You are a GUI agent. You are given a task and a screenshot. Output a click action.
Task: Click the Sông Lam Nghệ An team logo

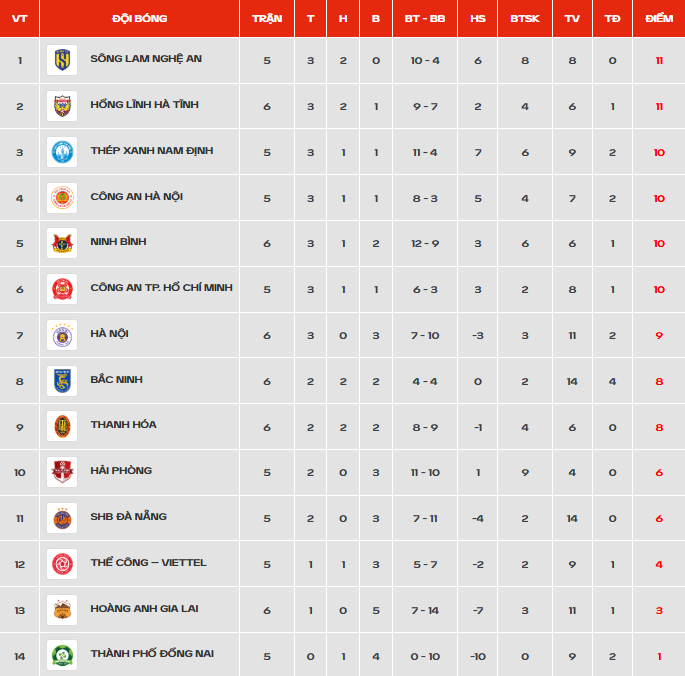coord(62,60)
